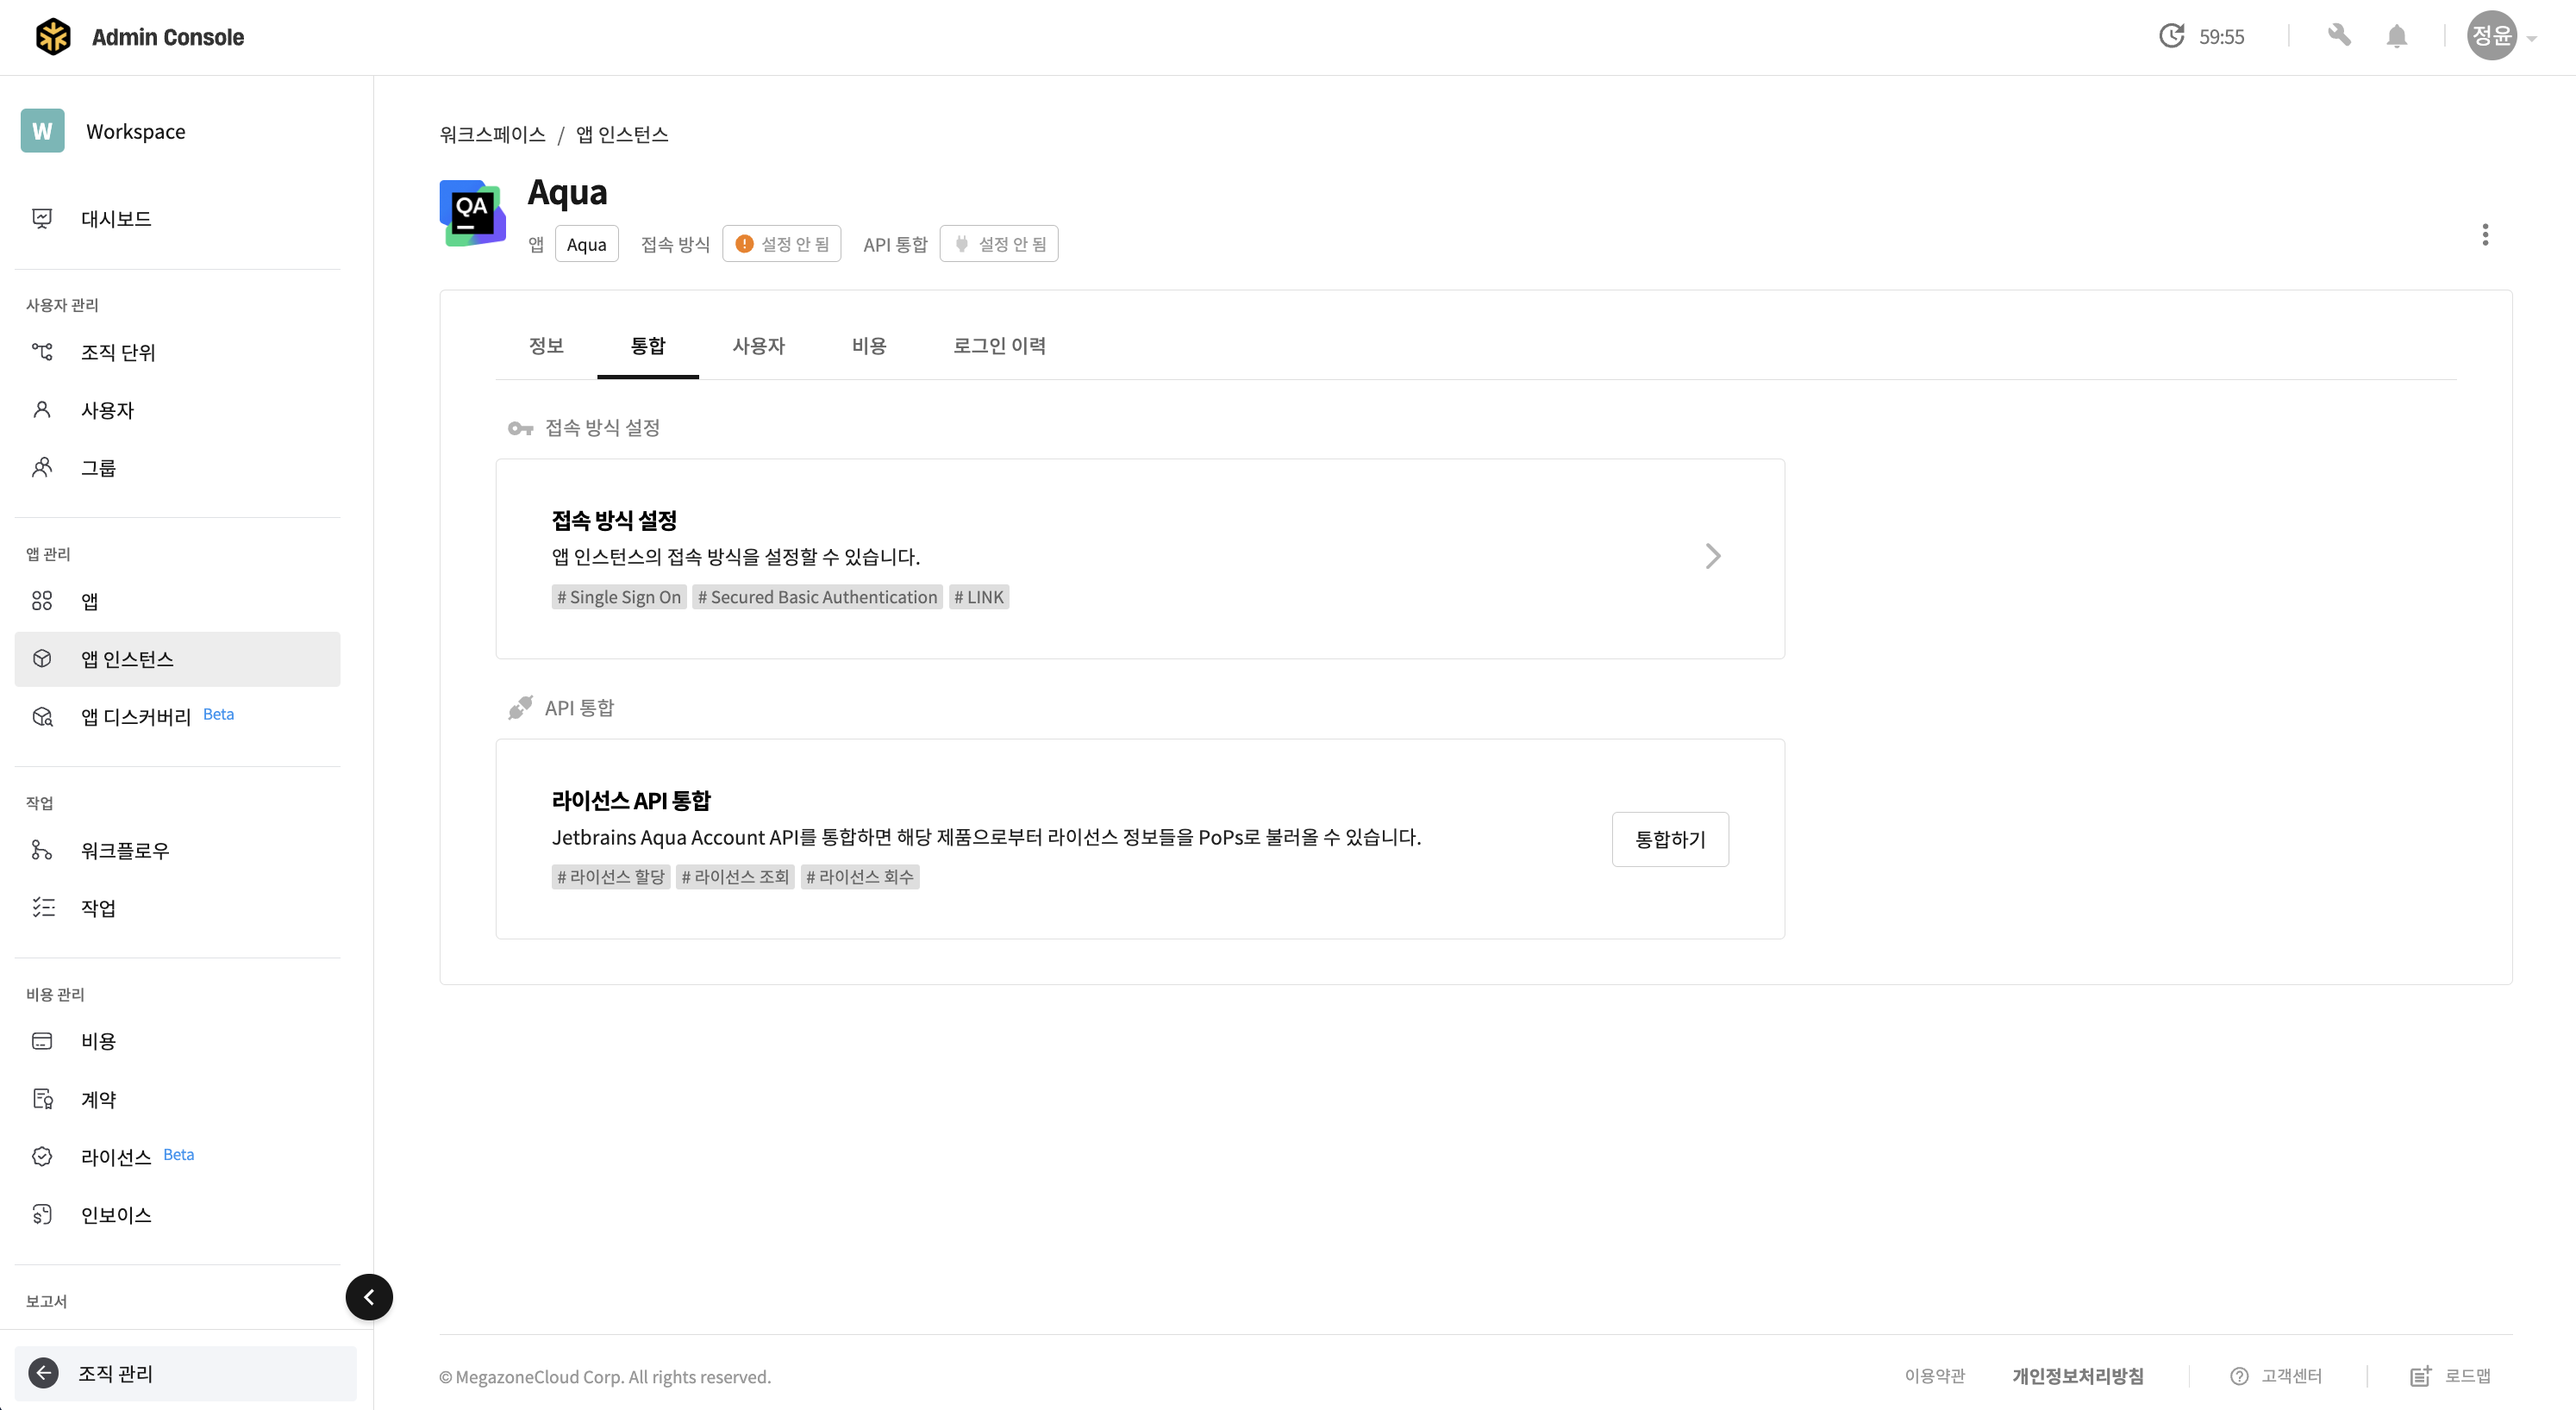Image resolution: width=2576 pixels, height=1410 pixels.
Task: Go back via 조직 관리 button
Action: coord(185,1373)
